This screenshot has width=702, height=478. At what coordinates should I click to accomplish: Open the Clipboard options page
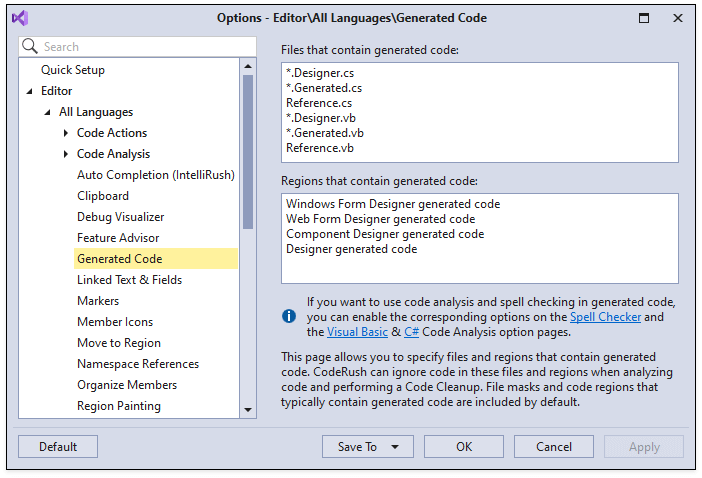tap(103, 196)
